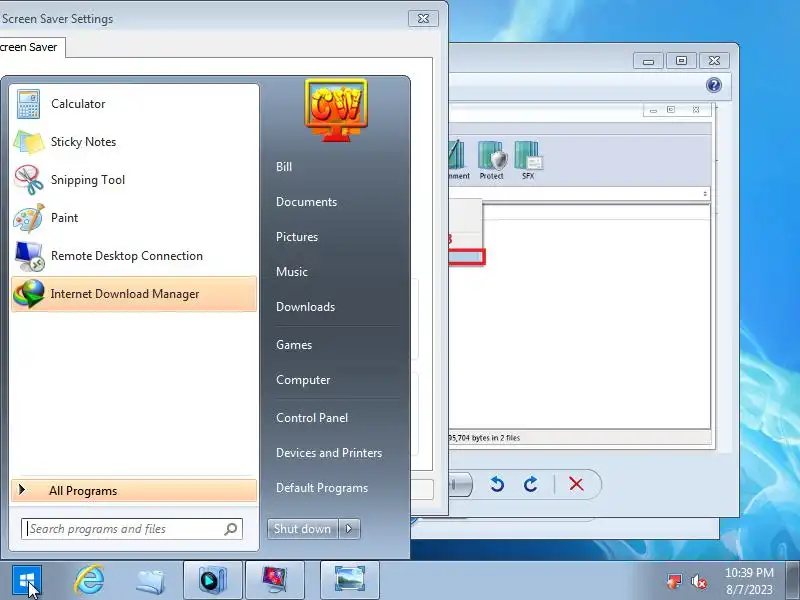Click the Search programs and files box
The height and width of the screenshot is (600, 800).
click(x=132, y=529)
